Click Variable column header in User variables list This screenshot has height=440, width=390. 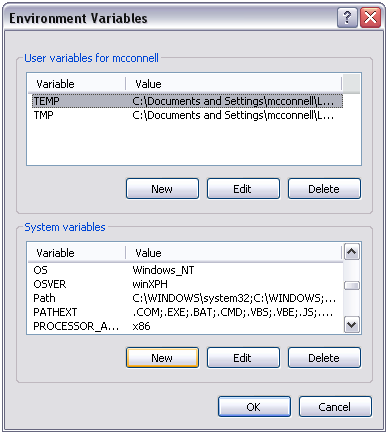pos(77,84)
